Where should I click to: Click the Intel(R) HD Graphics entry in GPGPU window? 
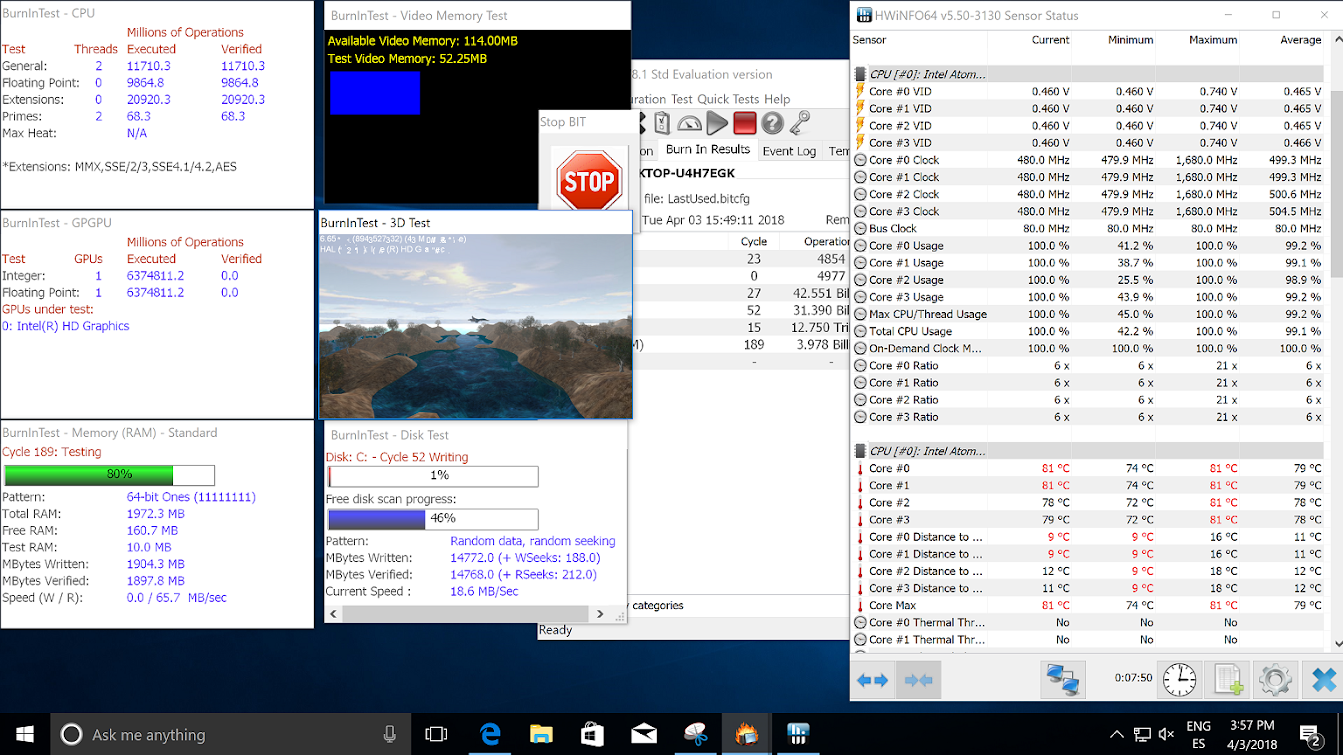[x=65, y=326]
